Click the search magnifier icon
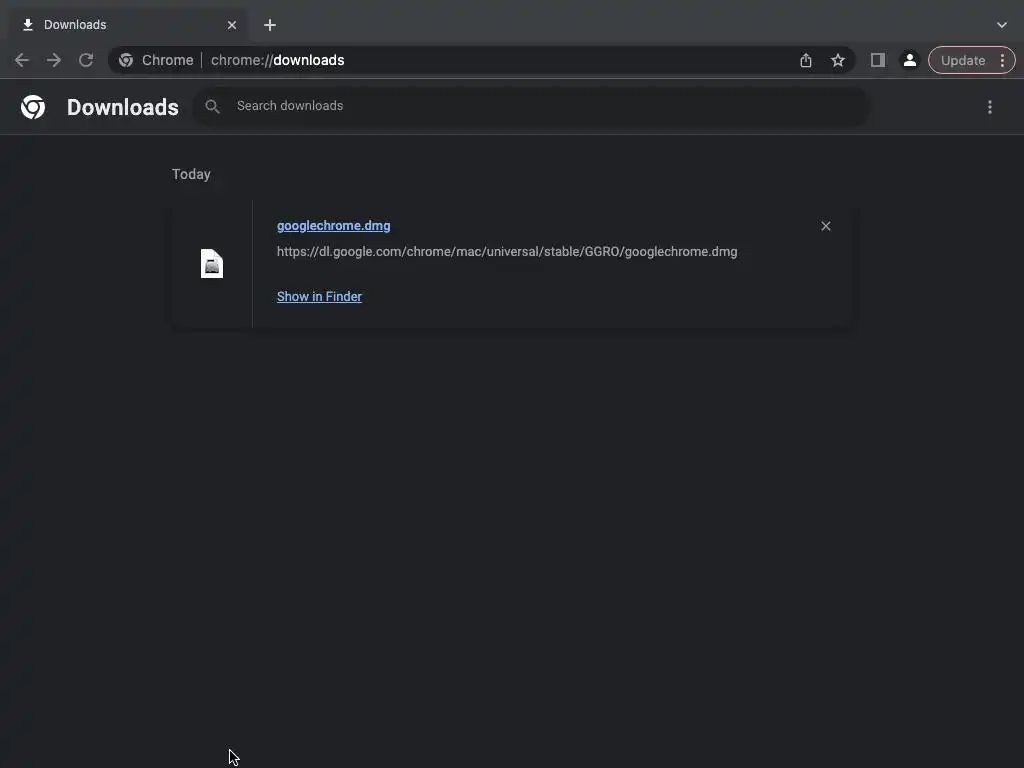Screen dimensions: 1024x768 (212, 106)
